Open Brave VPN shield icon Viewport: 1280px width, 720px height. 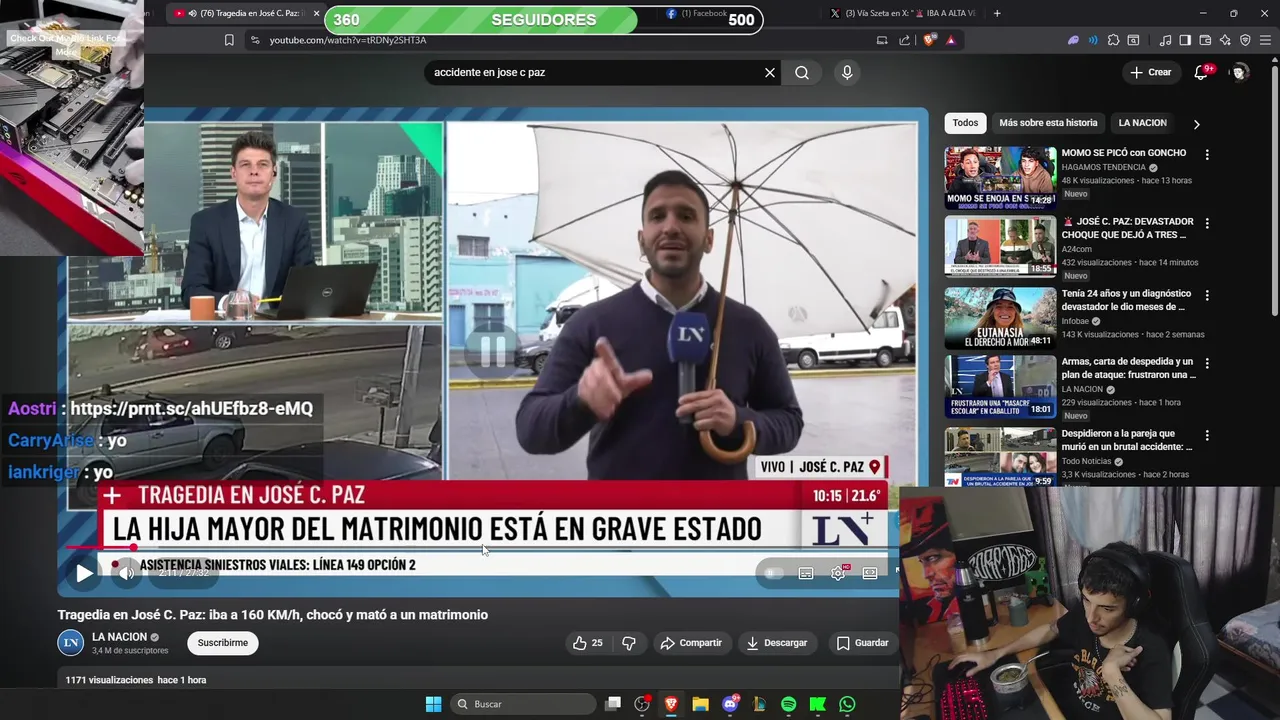[x=1245, y=40]
